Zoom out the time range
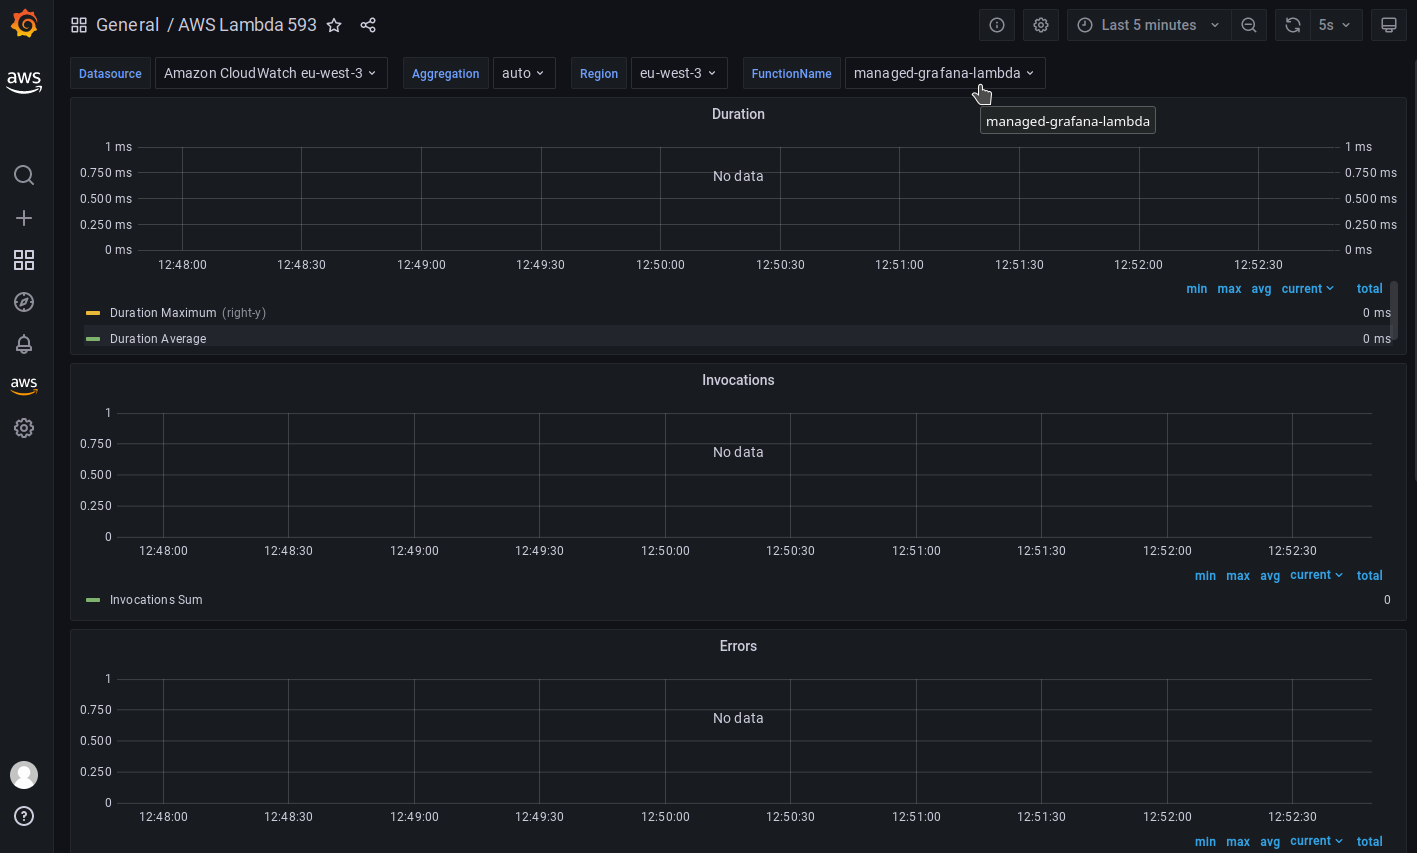 pos(1249,25)
